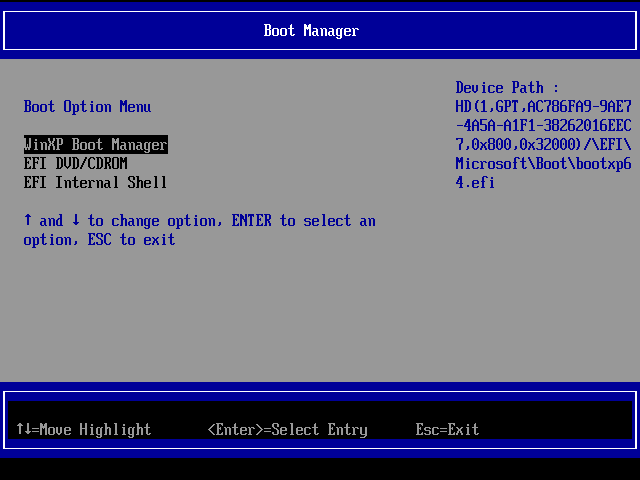Click the '7,0x800,0x32000)/\EFI\' path line
640x480 pixels.
click(543, 144)
